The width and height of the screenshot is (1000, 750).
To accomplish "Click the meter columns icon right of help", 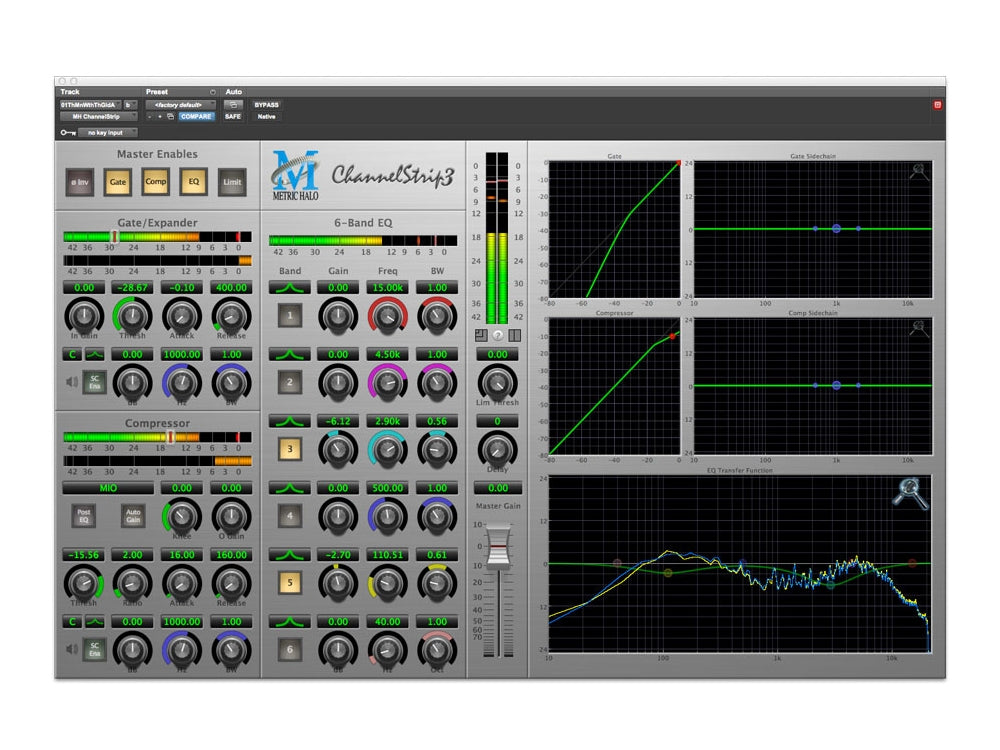I will [515, 335].
